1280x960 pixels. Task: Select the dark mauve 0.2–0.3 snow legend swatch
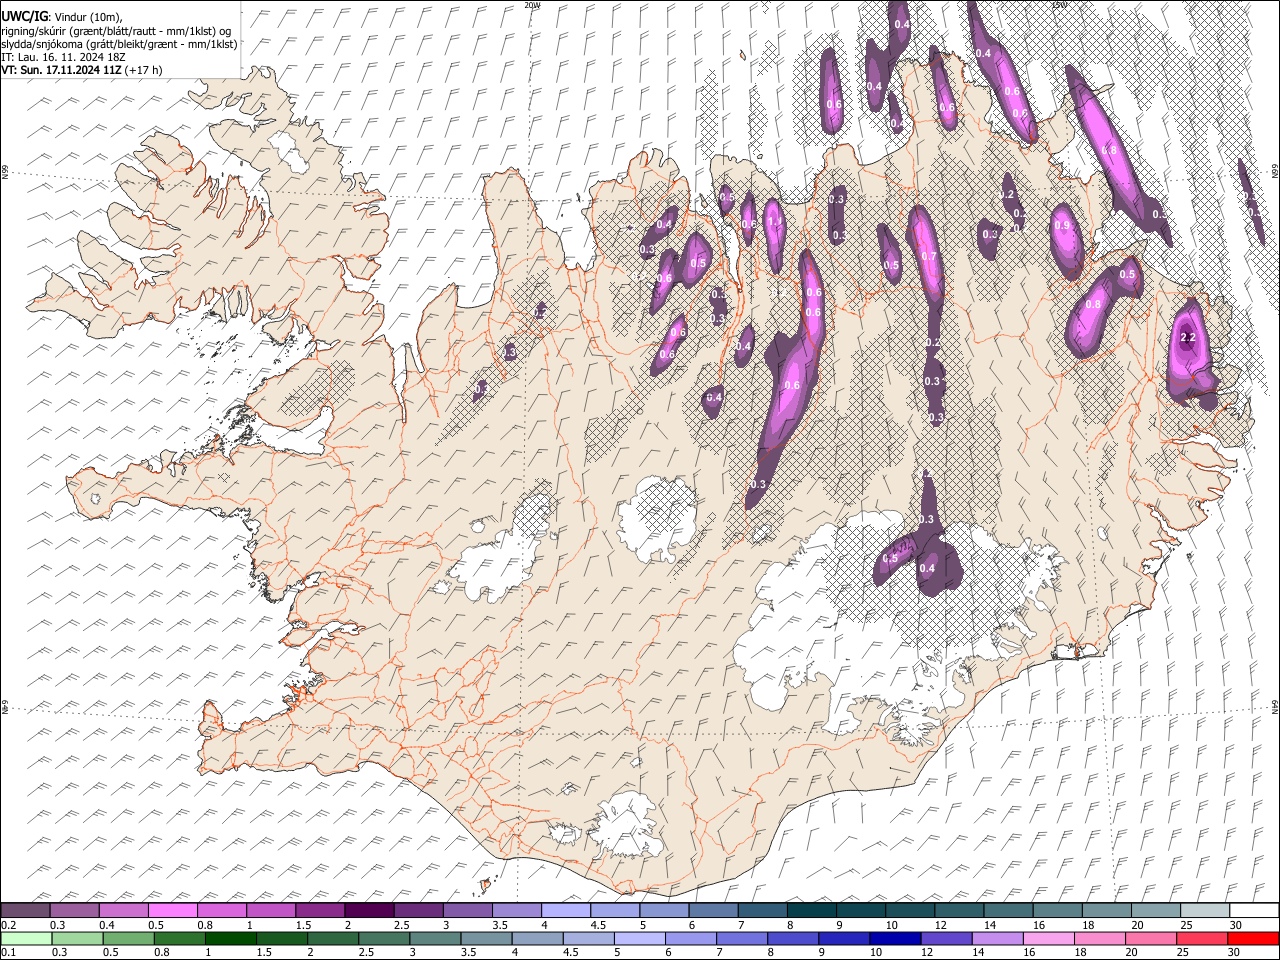point(25,911)
